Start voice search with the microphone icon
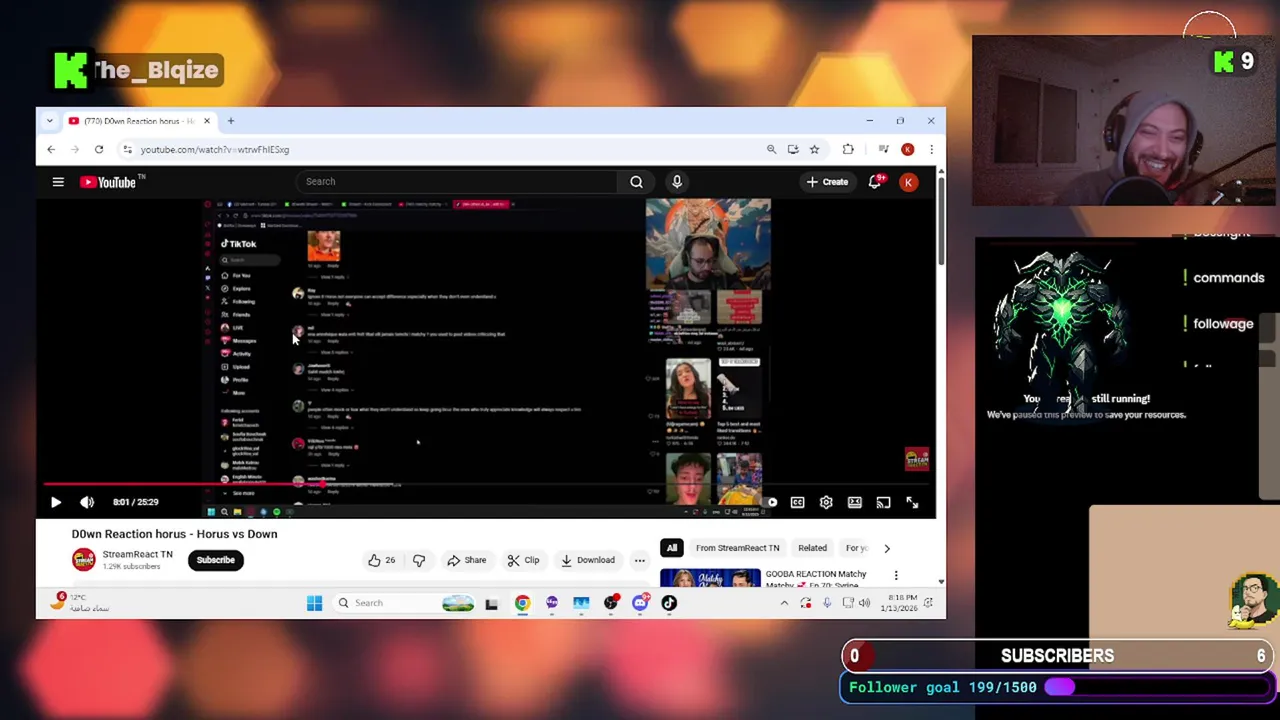This screenshot has height=720, width=1280. 677,182
